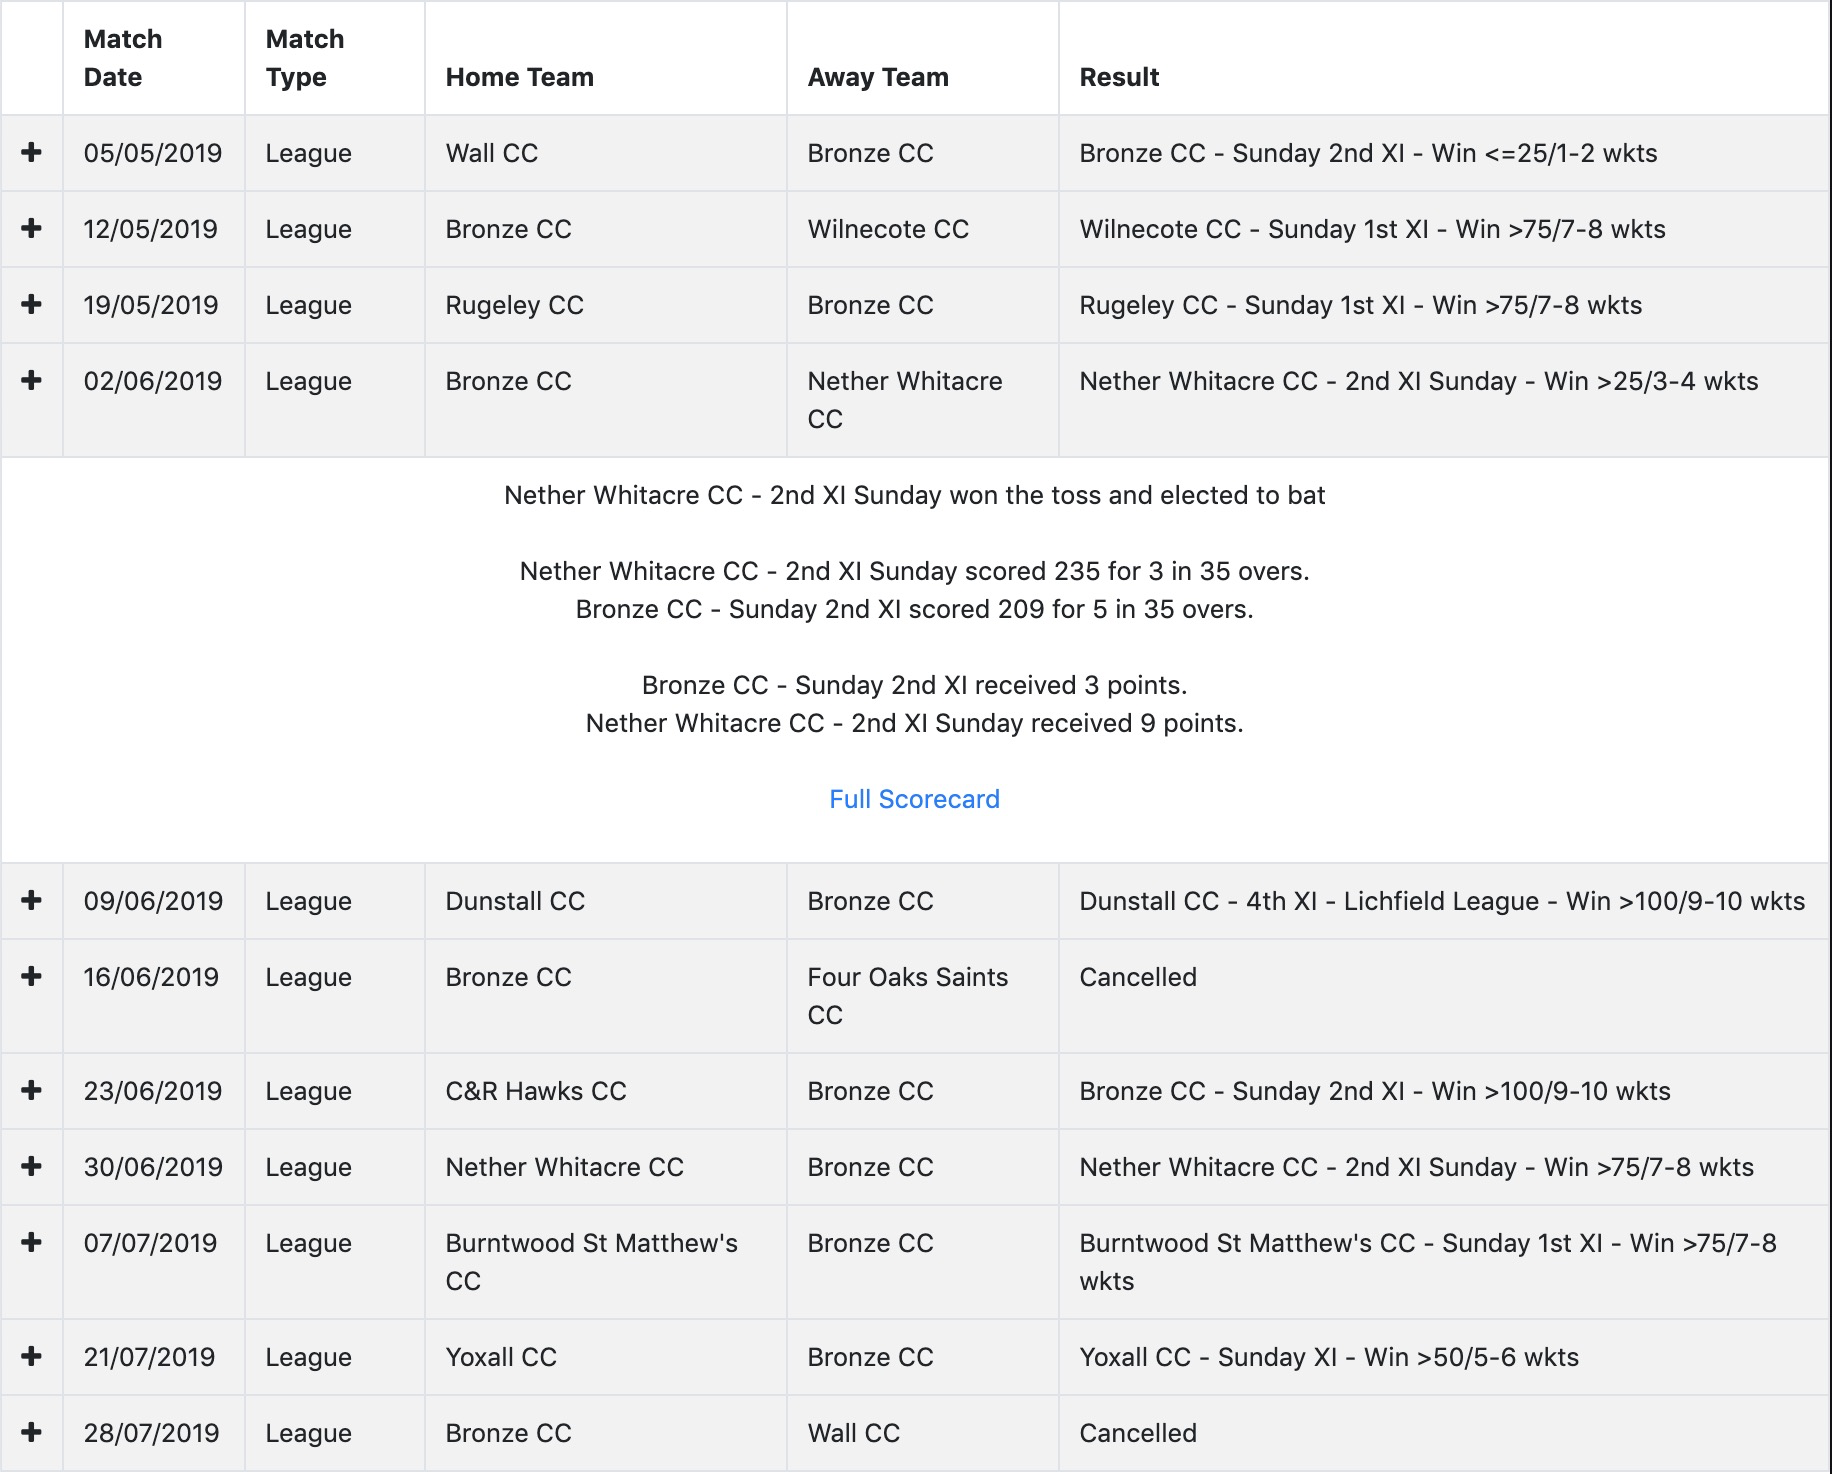This screenshot has width=1832, height=1474.
Task: Expand the 19/05/2019 Rugeley CC match details
Action: 32,304
